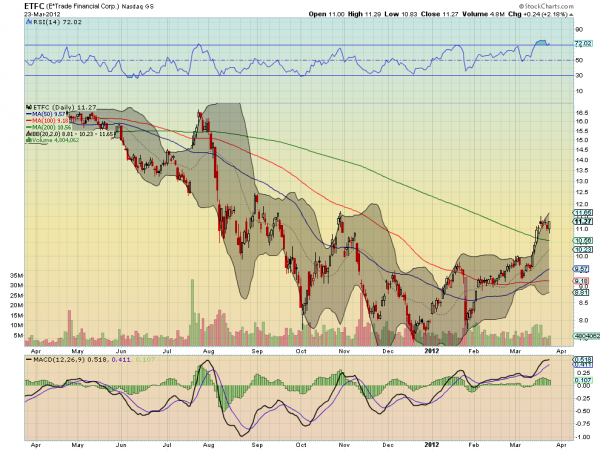The width and height of the screenshot is (600, 450).
Task: Click the Mar label under the MACD panel
Action: [x=515, y=445]
